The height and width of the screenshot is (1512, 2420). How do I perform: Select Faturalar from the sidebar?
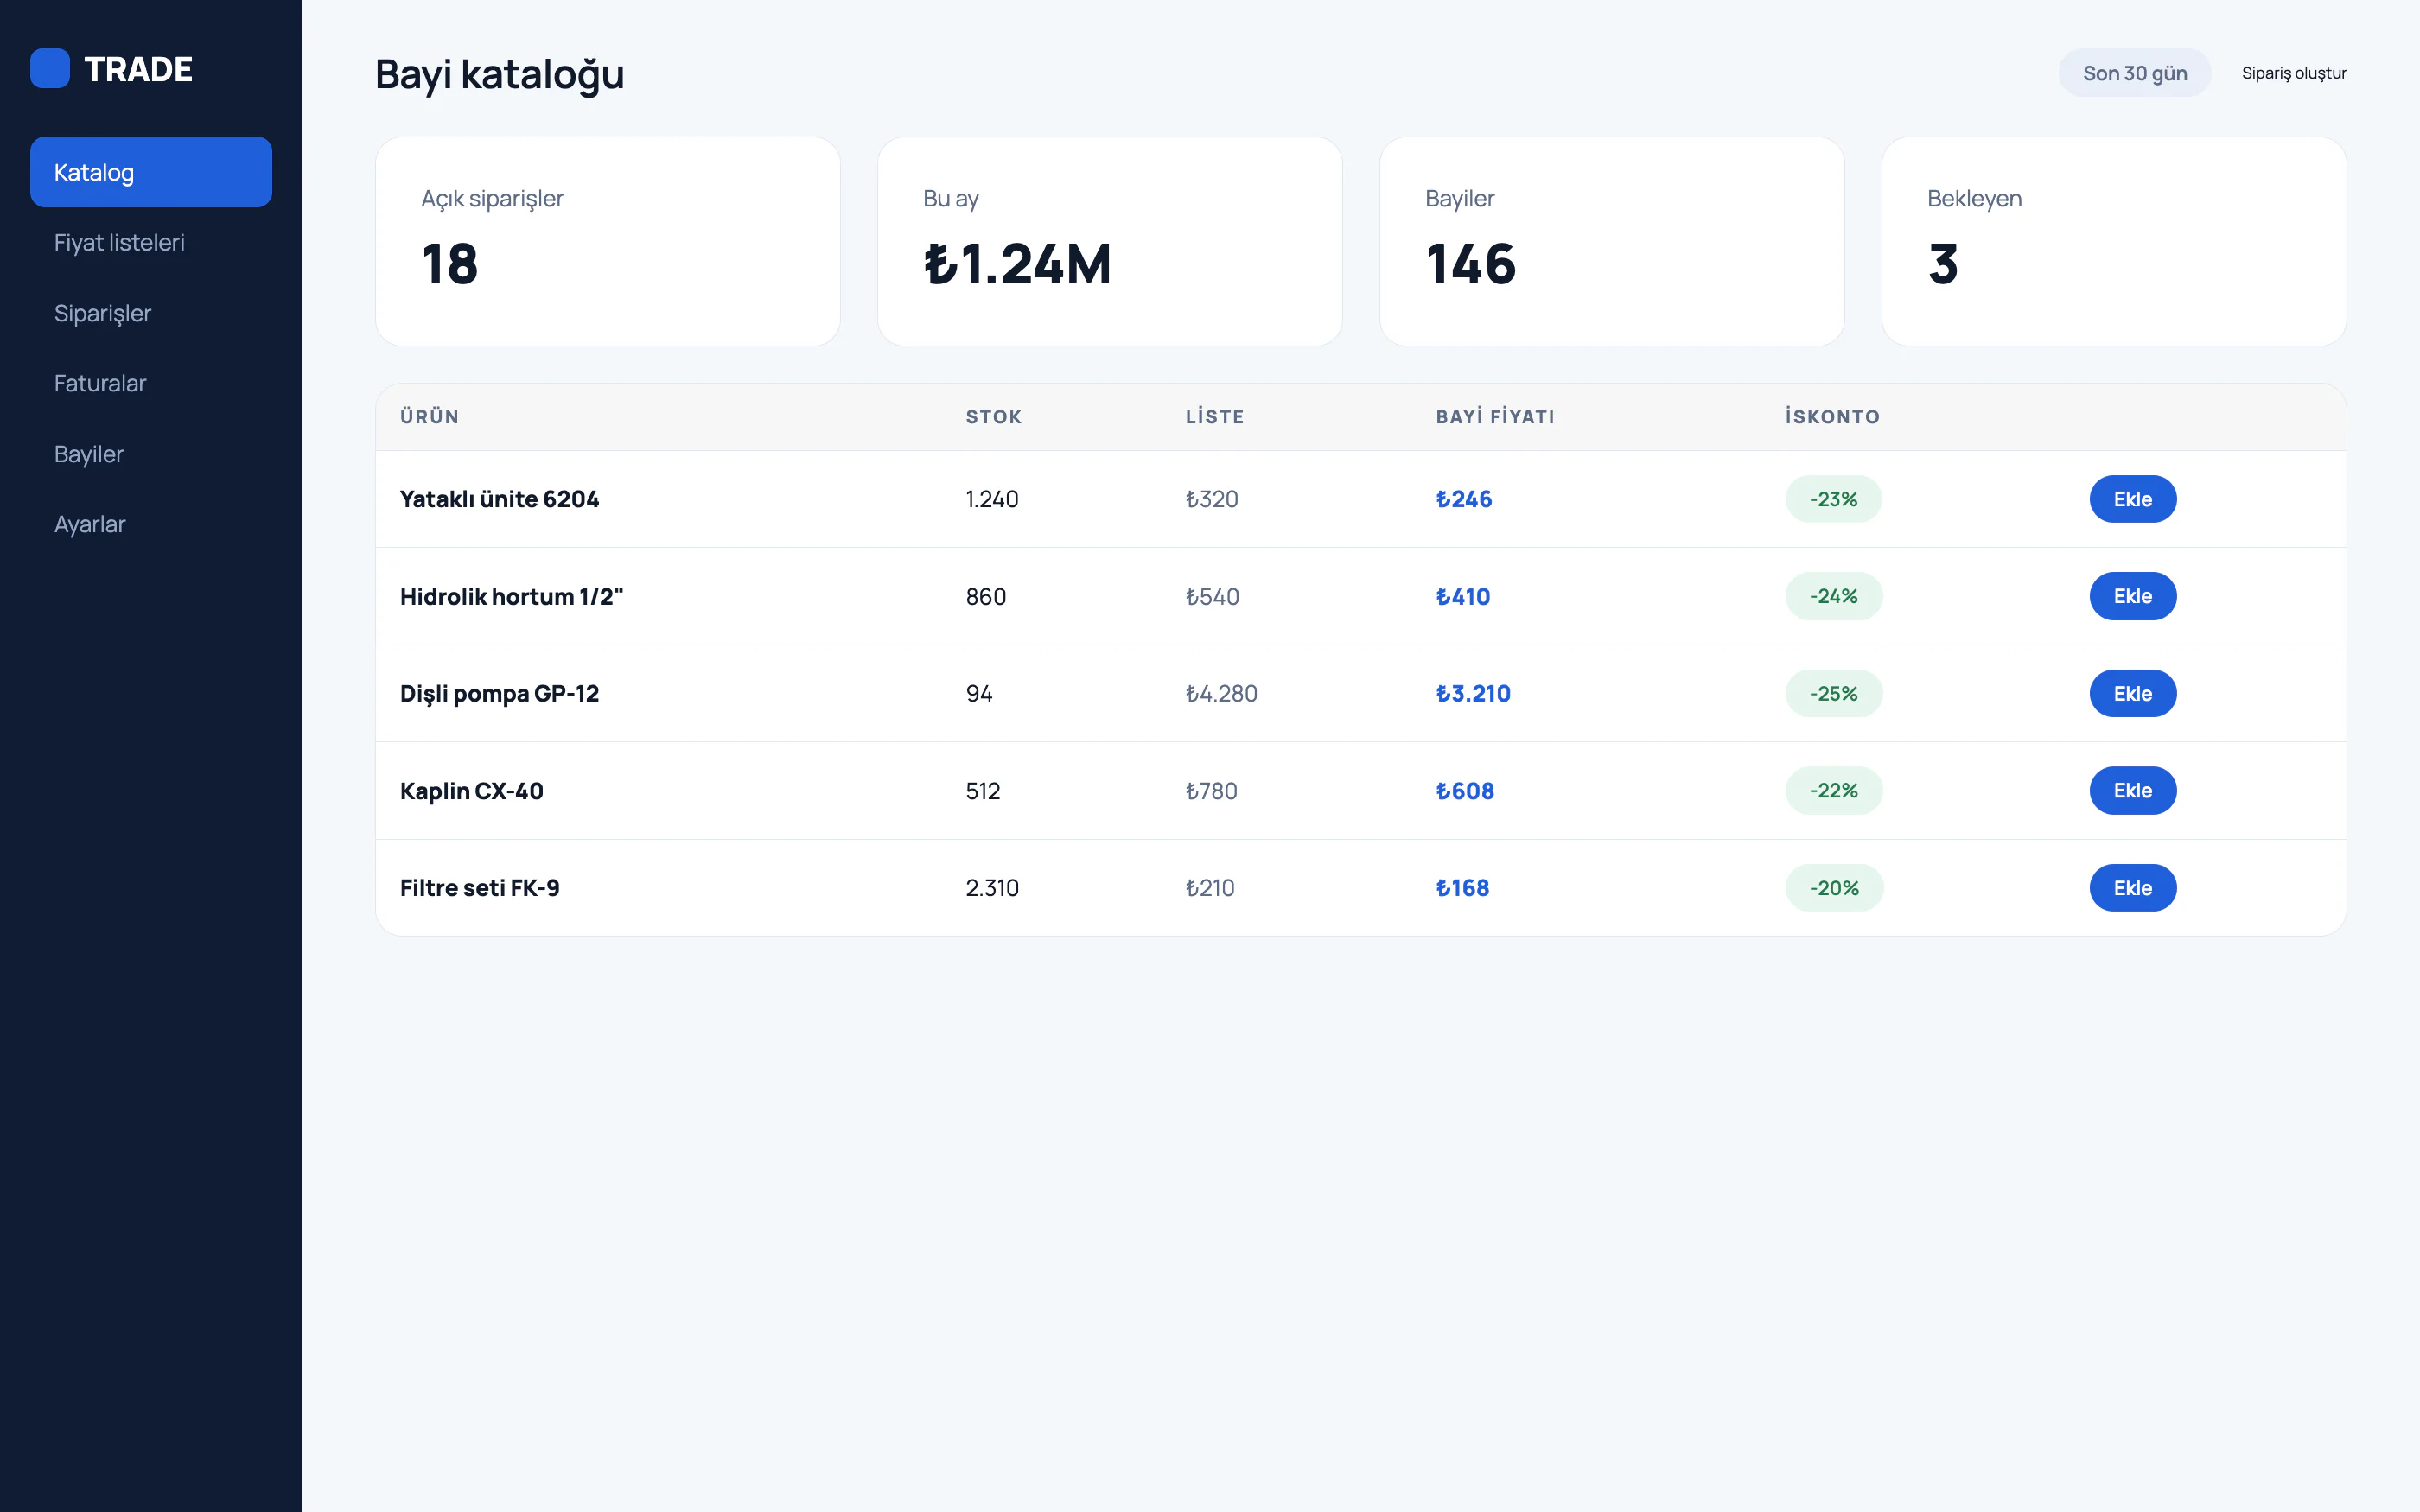point(151,383)
